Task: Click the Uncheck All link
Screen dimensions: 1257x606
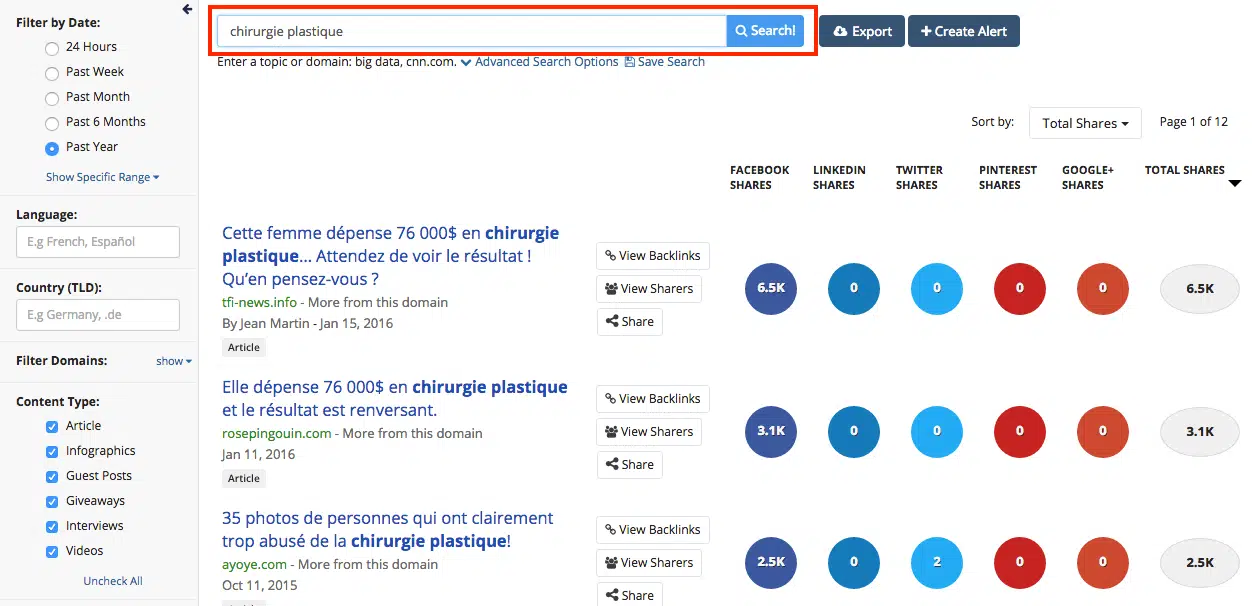Action: click(113, 581)
